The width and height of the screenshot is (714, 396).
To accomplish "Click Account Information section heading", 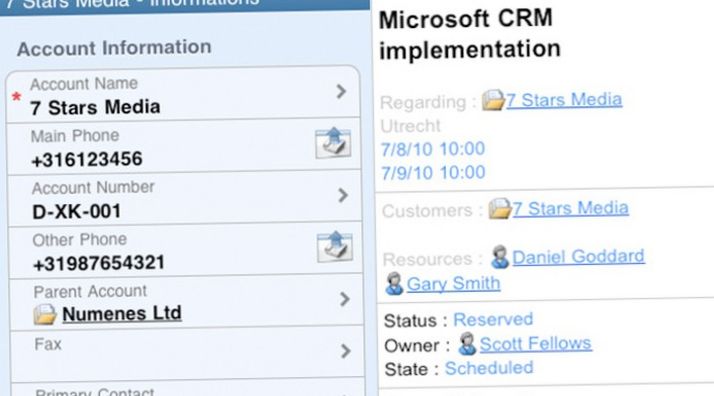I will (x=114, y=48).
